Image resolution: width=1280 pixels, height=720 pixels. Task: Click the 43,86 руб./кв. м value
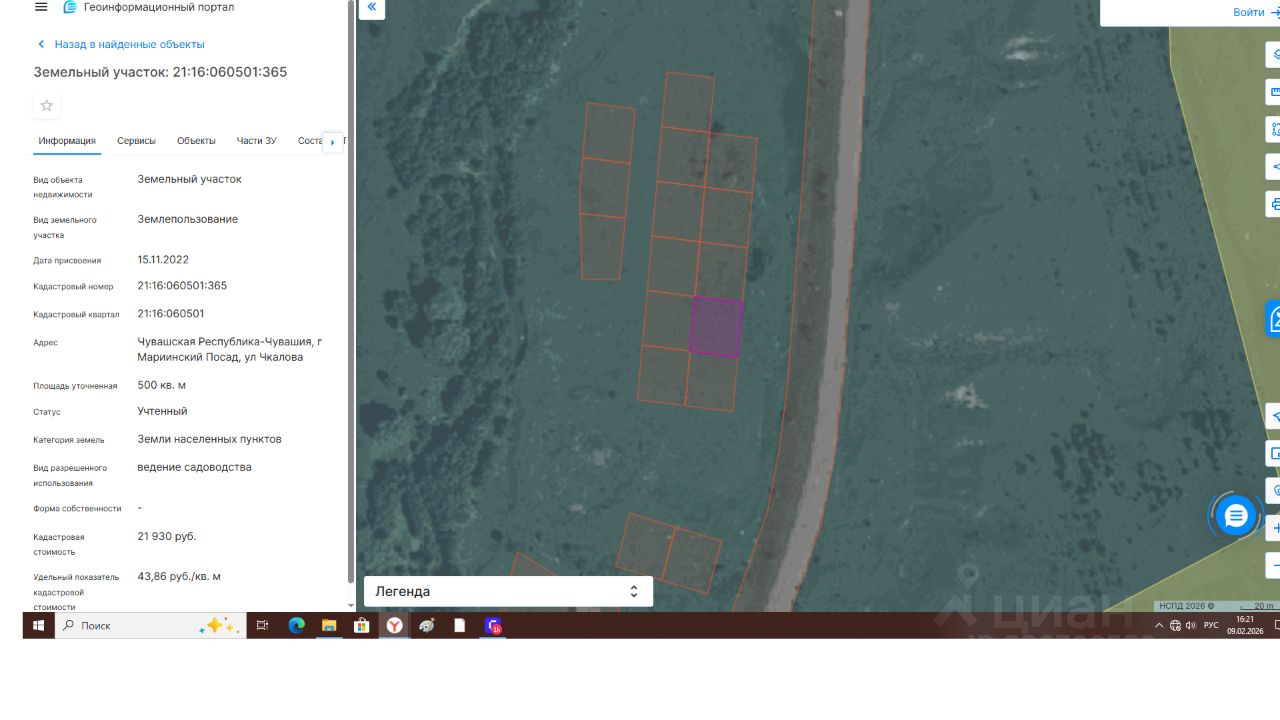[179, 576]
